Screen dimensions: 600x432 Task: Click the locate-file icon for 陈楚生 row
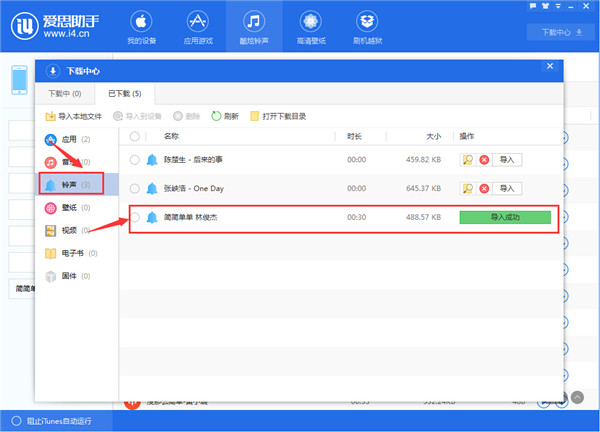click(468, 160)
